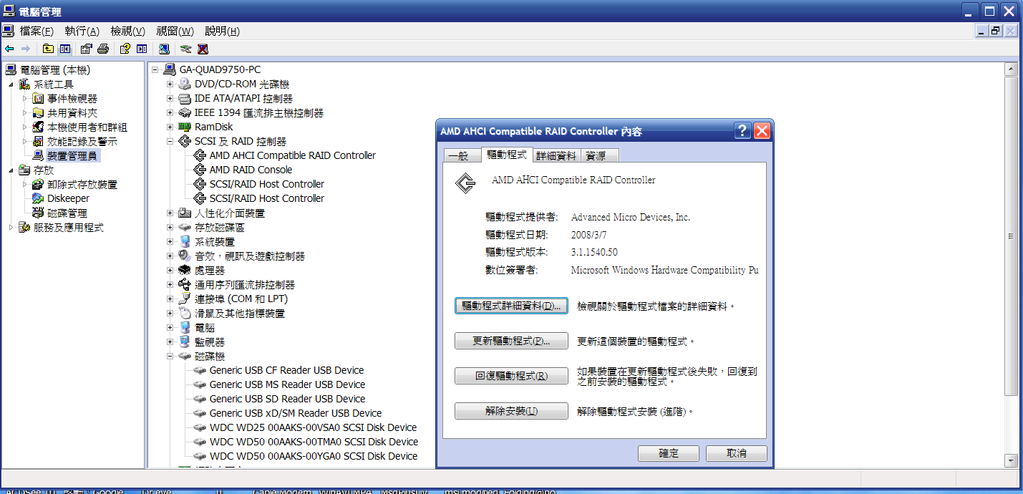Switch to the 詳細資料 tab
This screenshot has width=1023, height=494.
pos(557,156)
